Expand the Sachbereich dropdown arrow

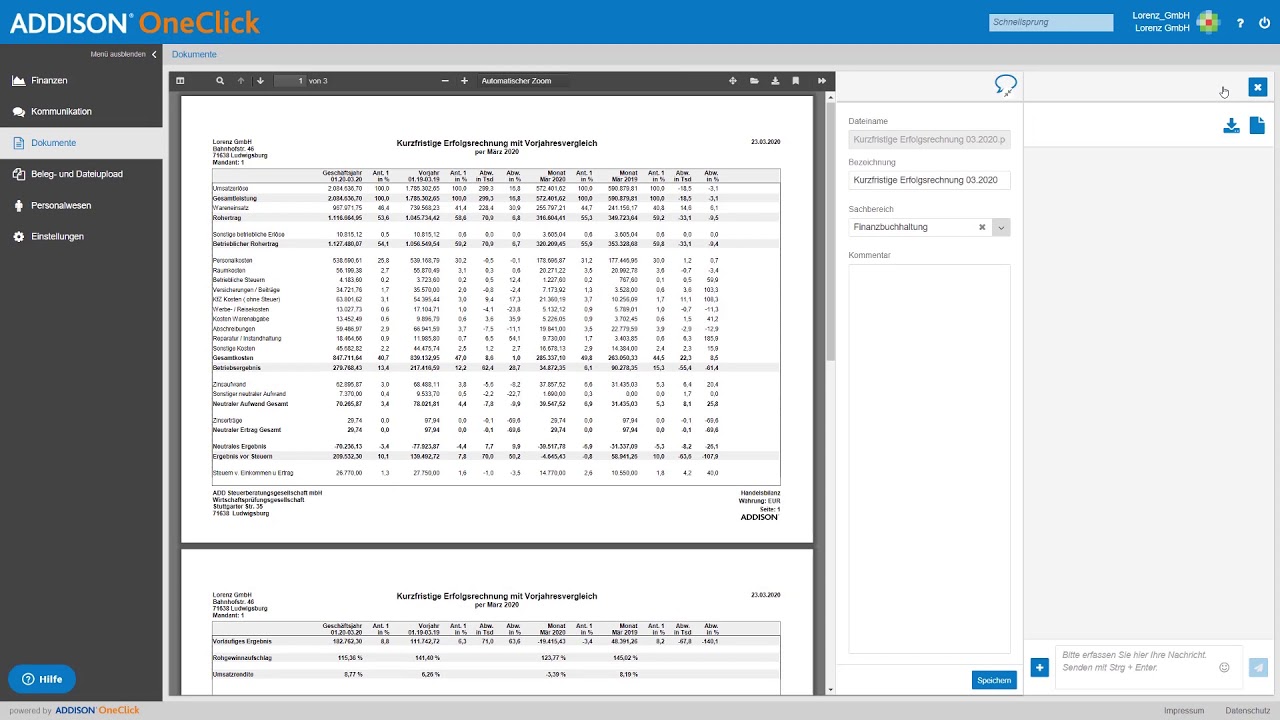click(1001, 227)
